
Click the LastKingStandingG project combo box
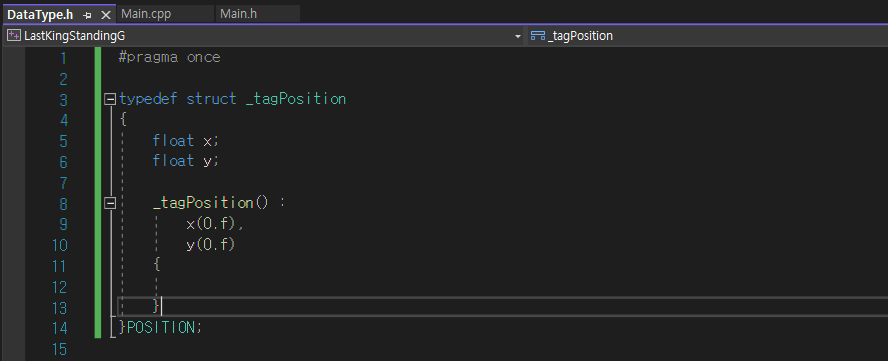264,36
